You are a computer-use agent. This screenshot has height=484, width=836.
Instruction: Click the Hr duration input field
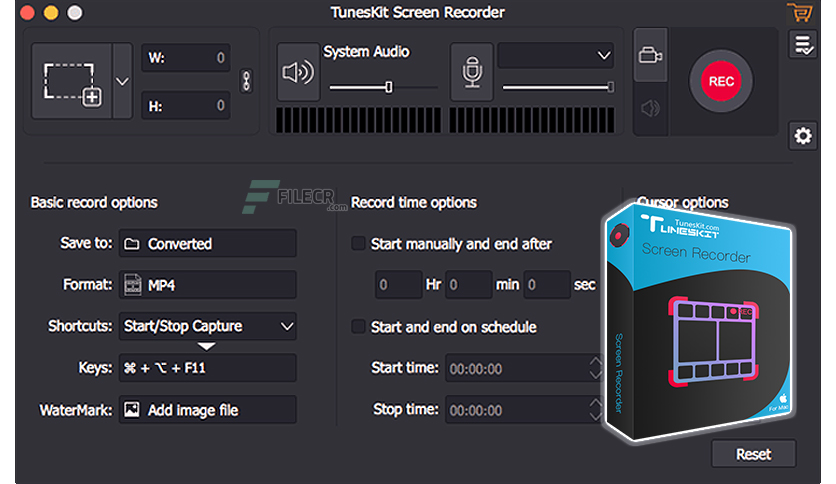tap(399, 285)
